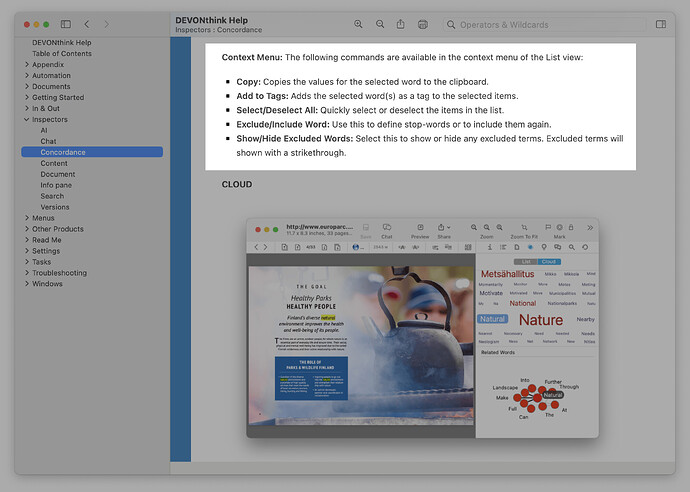Click the zoom out magnifier icon
690x492 pixels.
click(380, 24)
